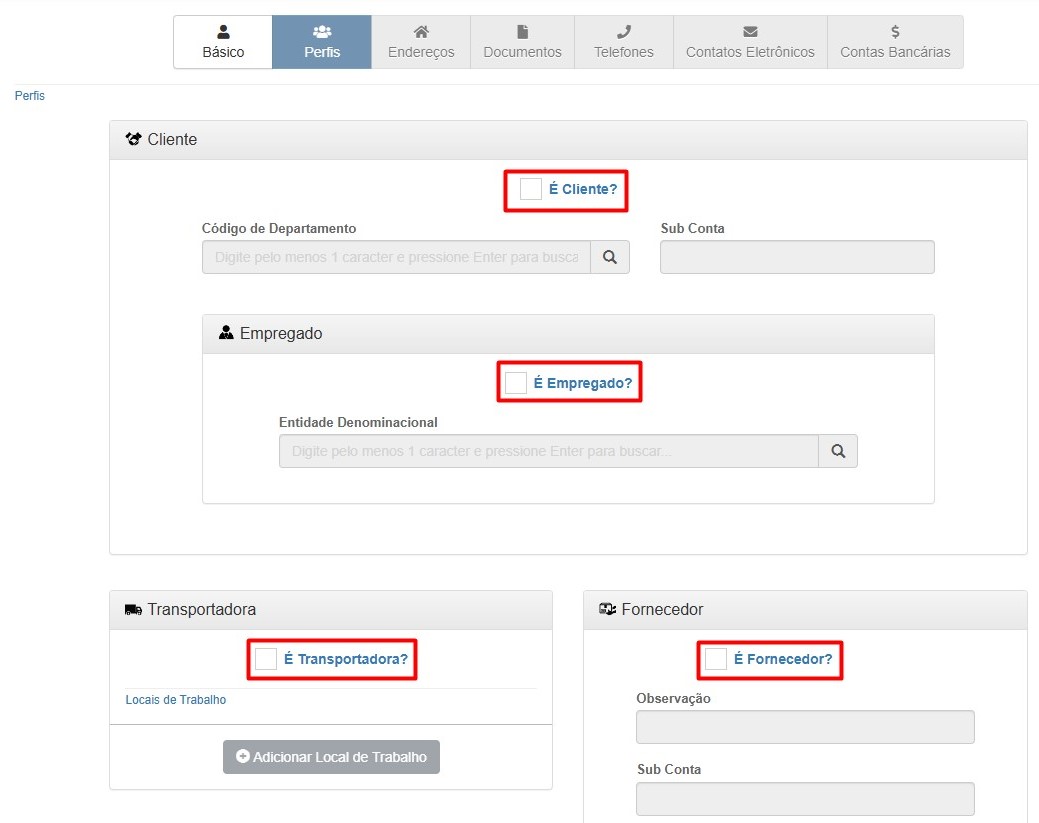The height and width of the screenshot is (823, 1039).
Task: Mark the É Fornecedor? checkbox
Action: (x=716, y=659)
